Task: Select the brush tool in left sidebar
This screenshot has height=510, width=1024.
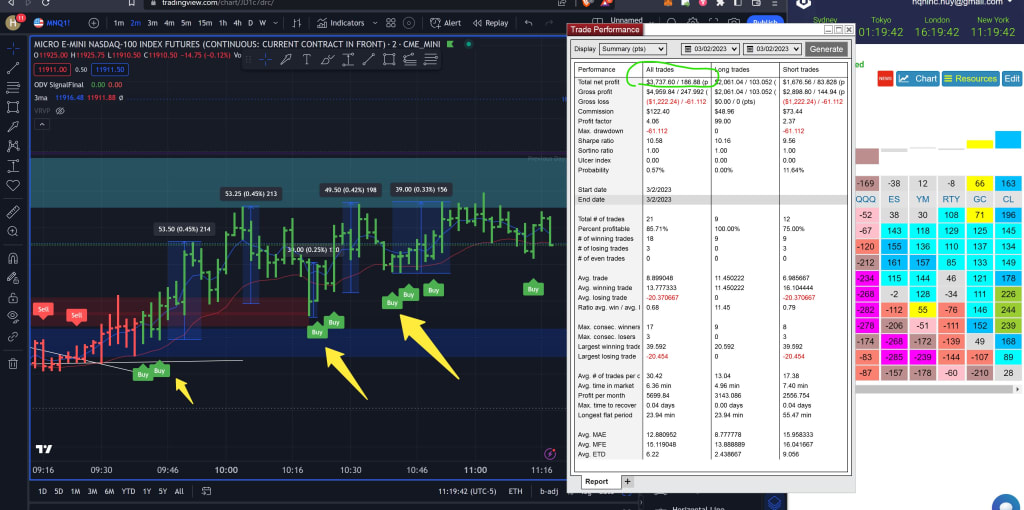Action: tap(13, 126)
